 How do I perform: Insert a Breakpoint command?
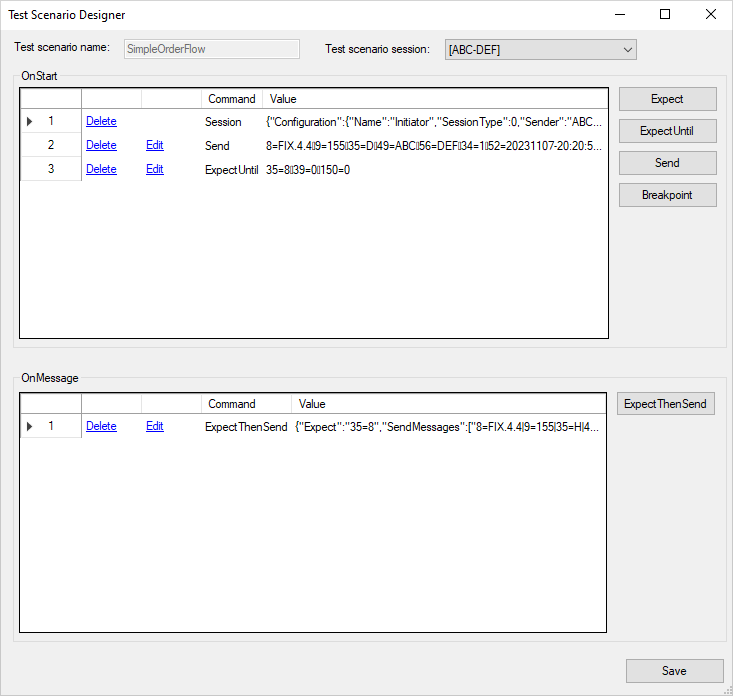coord(667,195)
